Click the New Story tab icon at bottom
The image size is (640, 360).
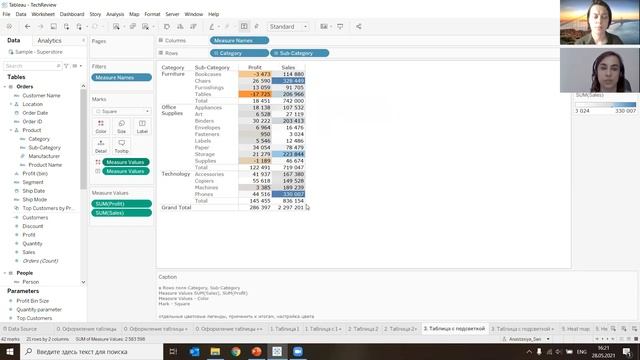[x=634, y=329]
